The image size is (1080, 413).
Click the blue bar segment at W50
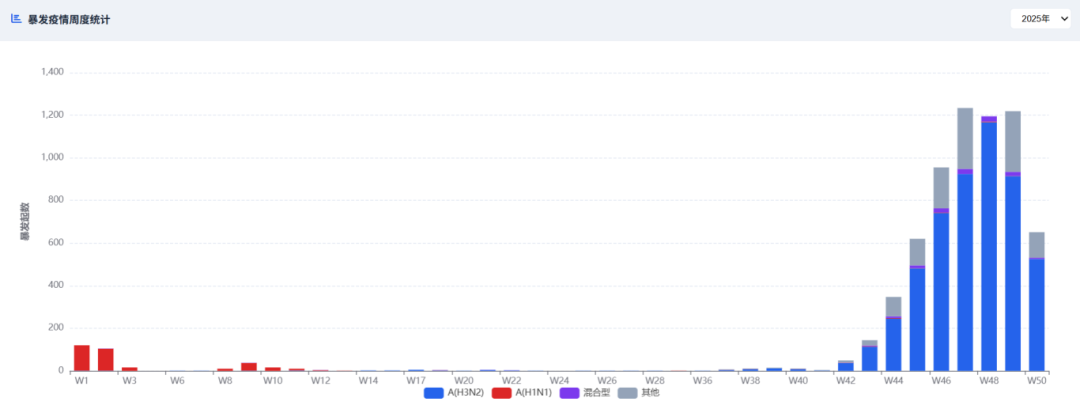tap(1037, 315)
